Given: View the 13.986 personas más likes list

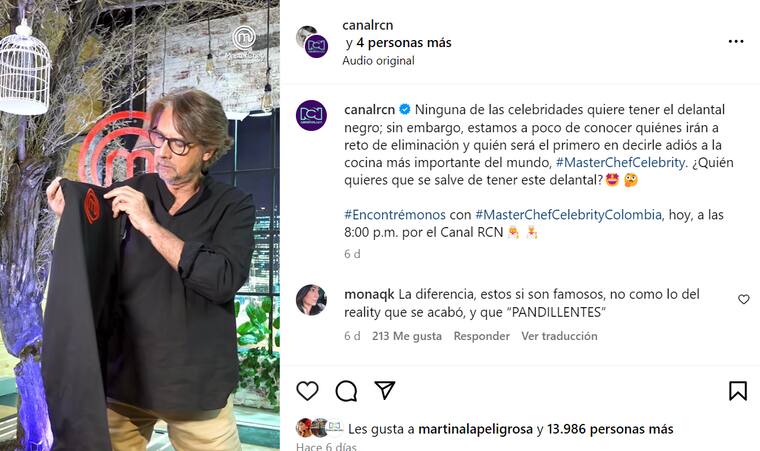Looking at the screenshot, I should pos(610,429).
